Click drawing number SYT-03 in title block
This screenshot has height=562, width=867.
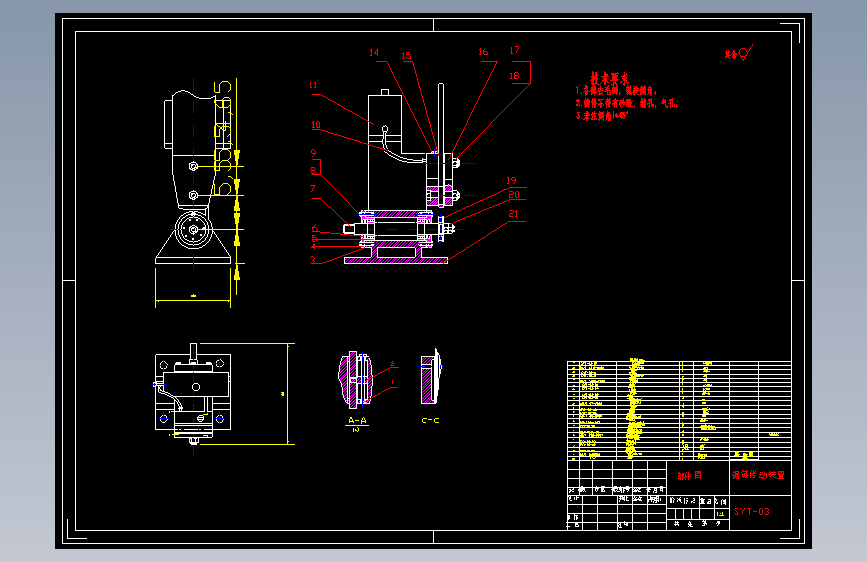tap(751, 512)
